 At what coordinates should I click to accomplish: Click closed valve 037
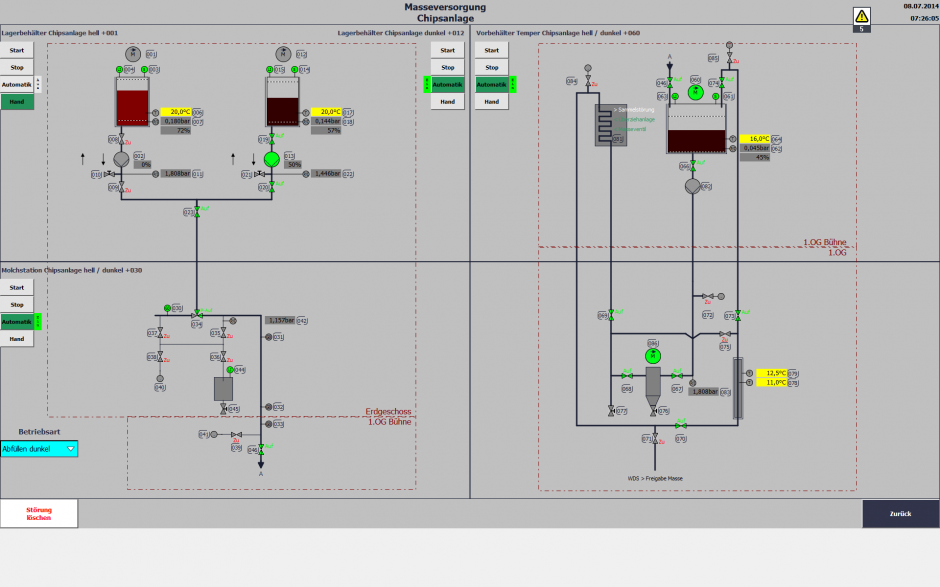point(160,333)
